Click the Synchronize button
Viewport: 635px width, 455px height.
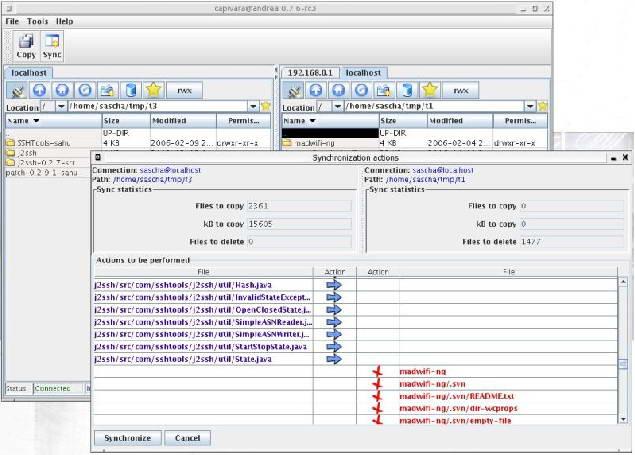[x=128, y=438]
